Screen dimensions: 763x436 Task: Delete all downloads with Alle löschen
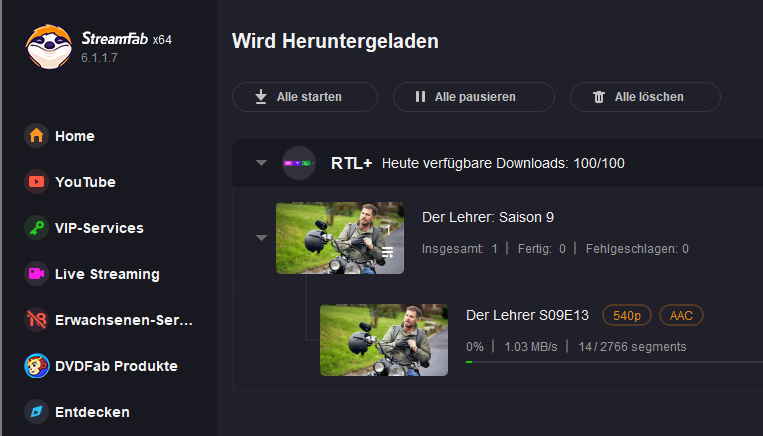point(645,97)
